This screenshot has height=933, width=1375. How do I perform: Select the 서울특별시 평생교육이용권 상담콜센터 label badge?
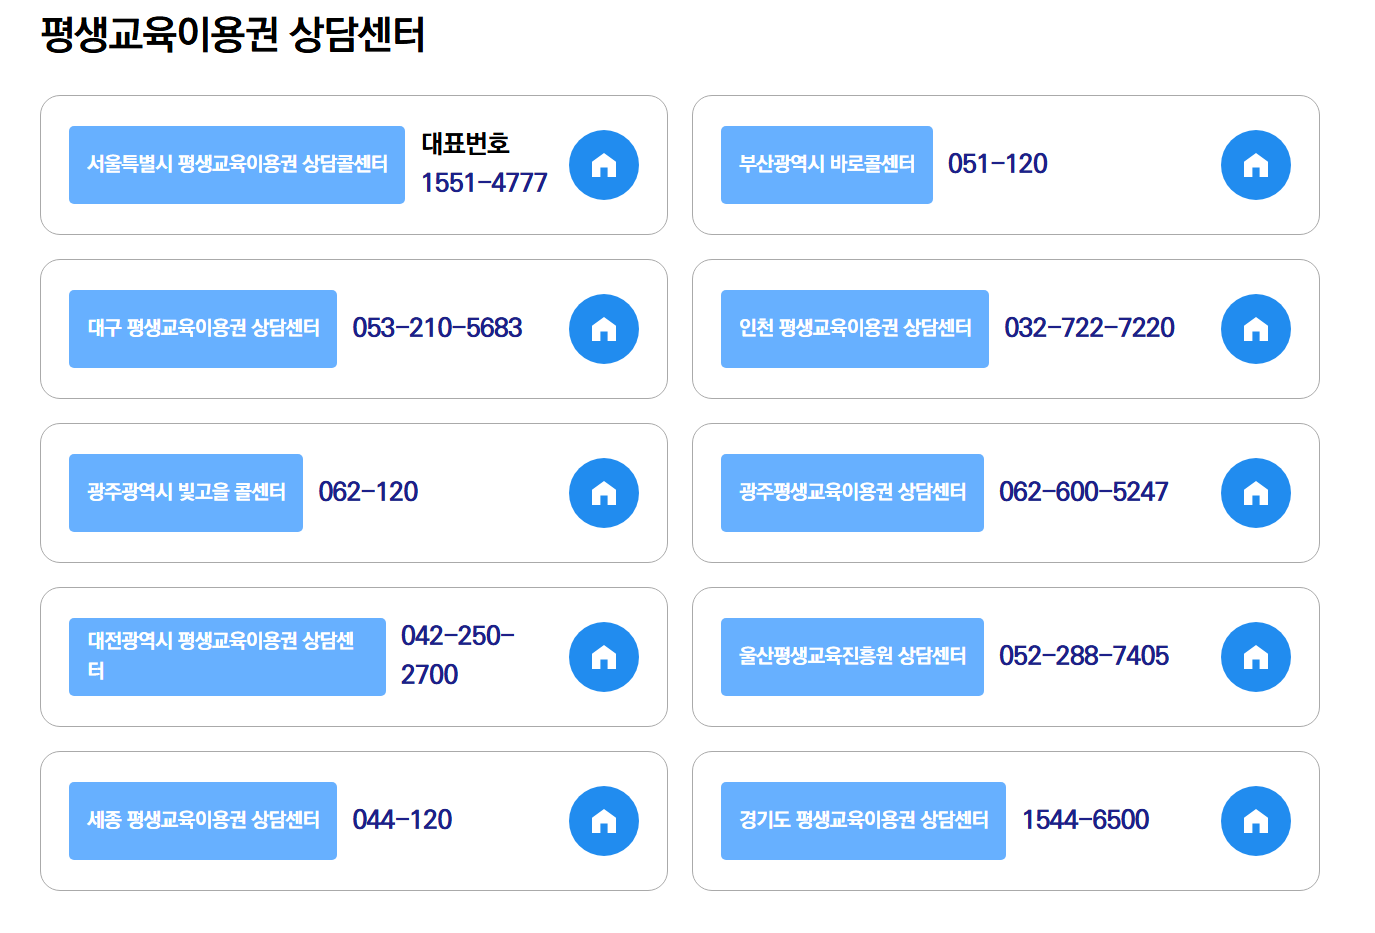click(x=236, y=165)
